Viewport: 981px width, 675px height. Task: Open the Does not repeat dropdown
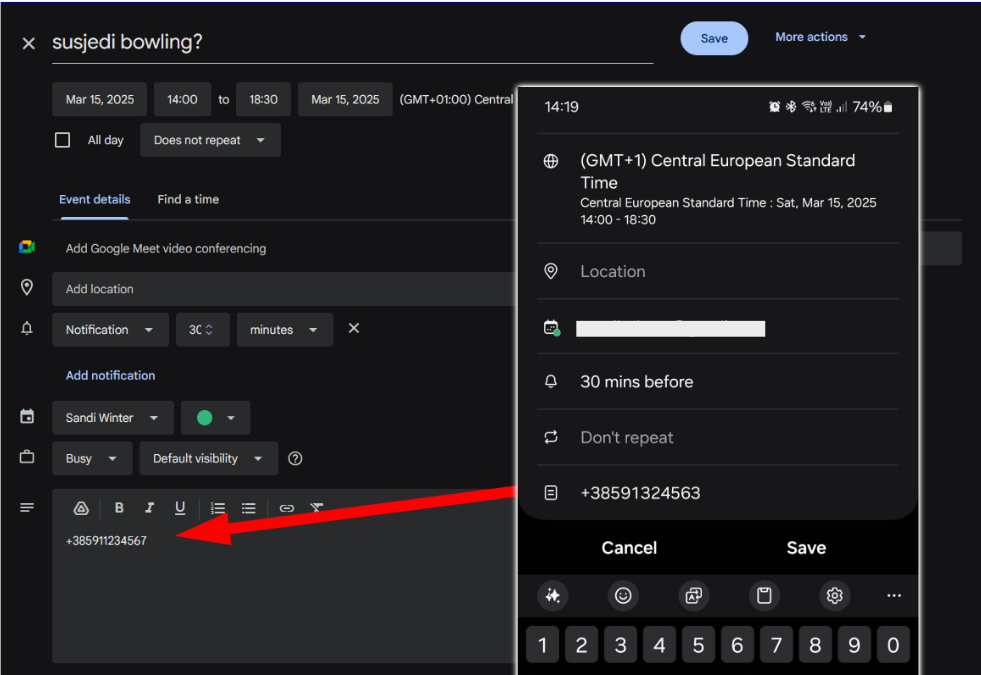210,140
